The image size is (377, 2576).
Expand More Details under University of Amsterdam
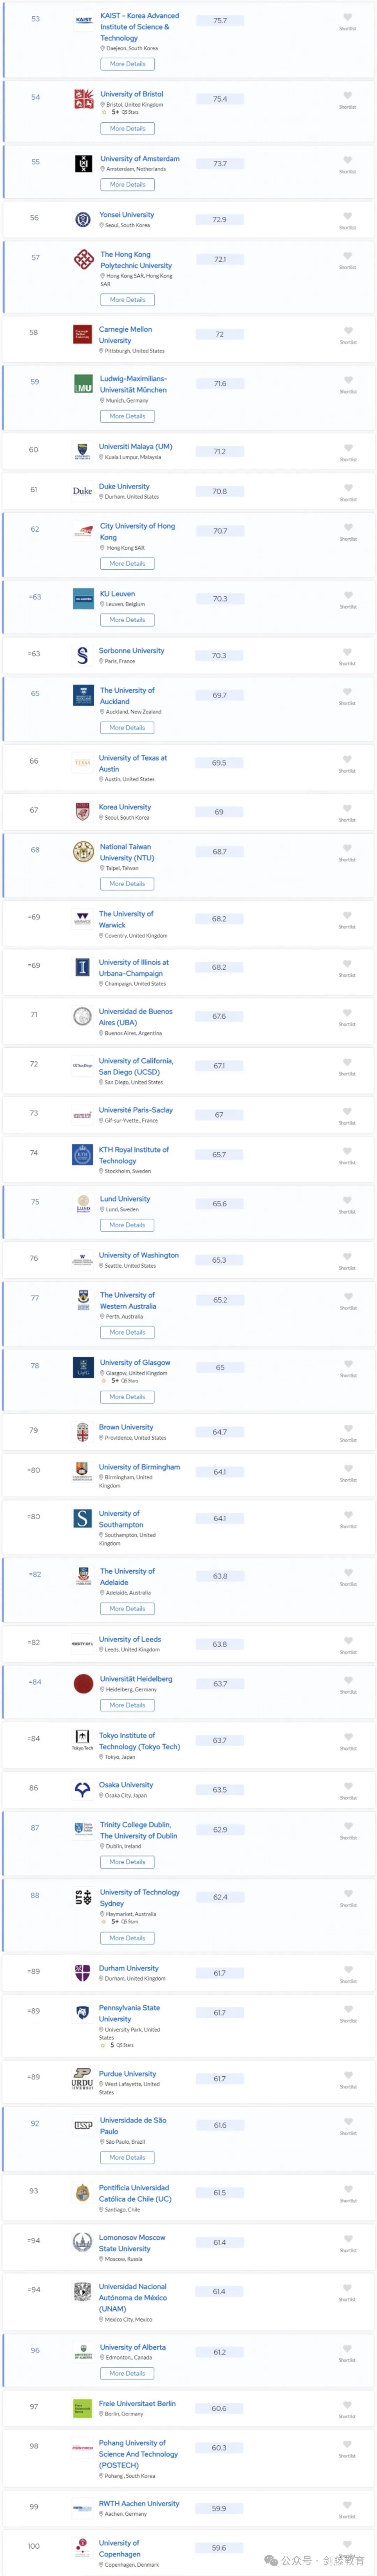[127, 184]
